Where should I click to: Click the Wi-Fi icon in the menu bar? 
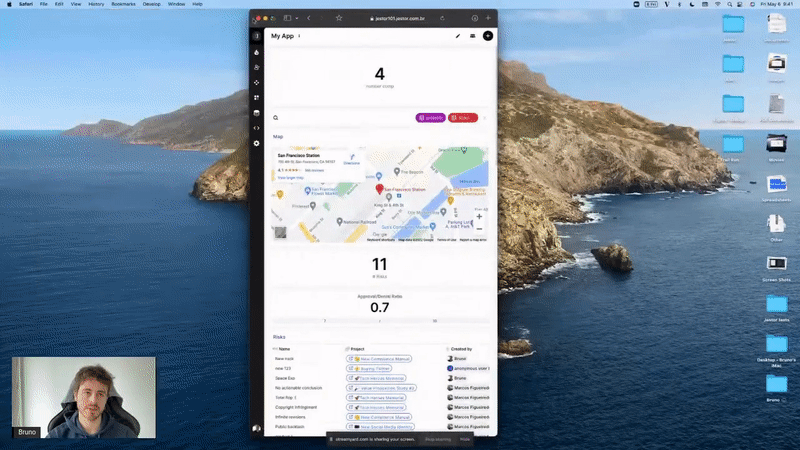coord(718,4)
